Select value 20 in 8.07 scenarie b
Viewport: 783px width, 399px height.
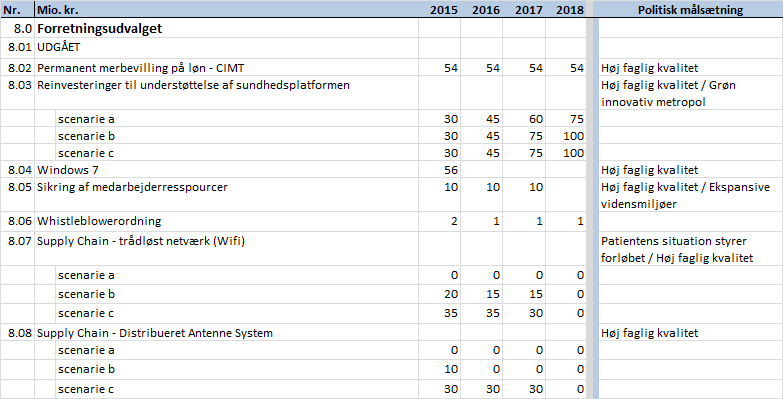pos(439,294)
